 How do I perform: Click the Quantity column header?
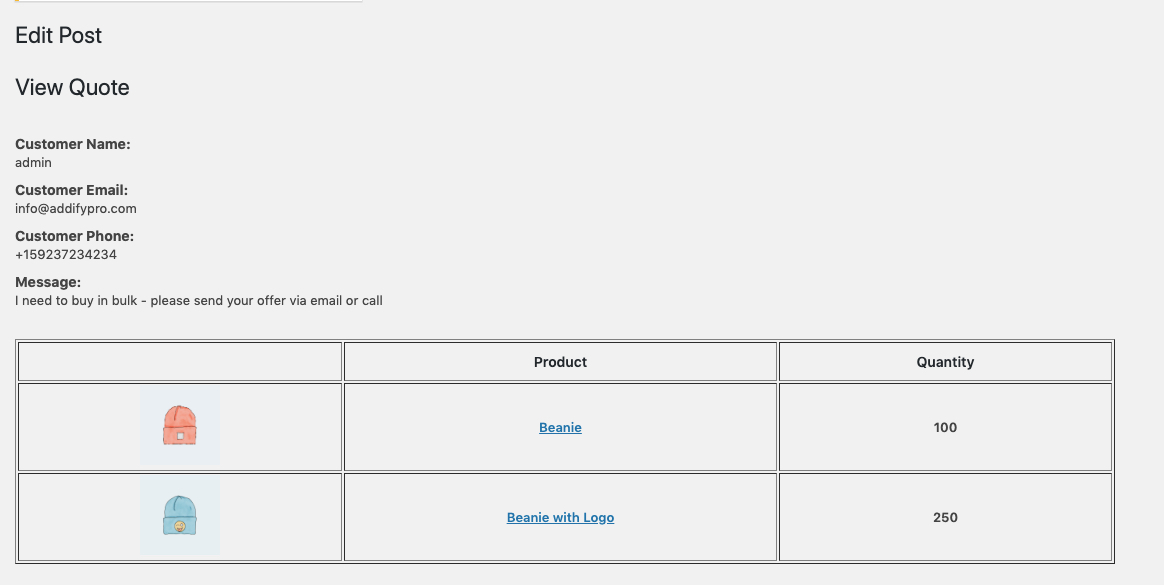click(945, 362)
